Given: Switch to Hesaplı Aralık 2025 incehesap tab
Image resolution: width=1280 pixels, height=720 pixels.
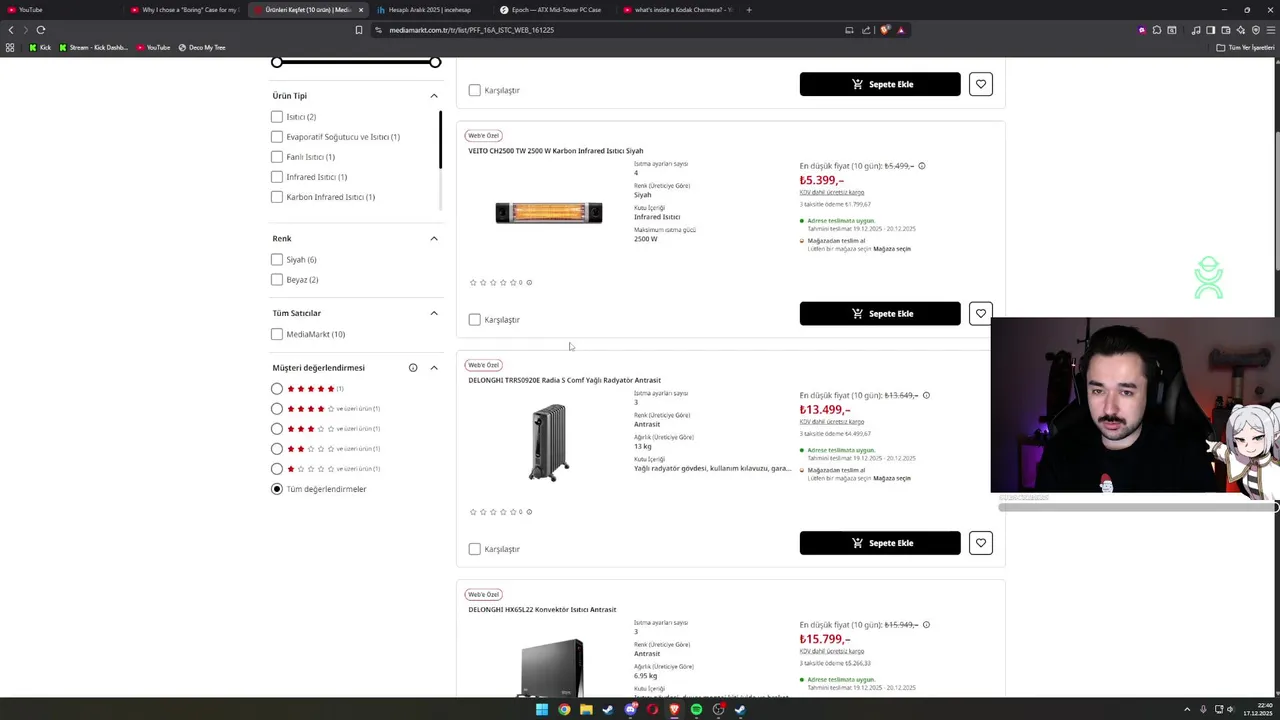Looking at the screenshot, I should click(430, 10).
